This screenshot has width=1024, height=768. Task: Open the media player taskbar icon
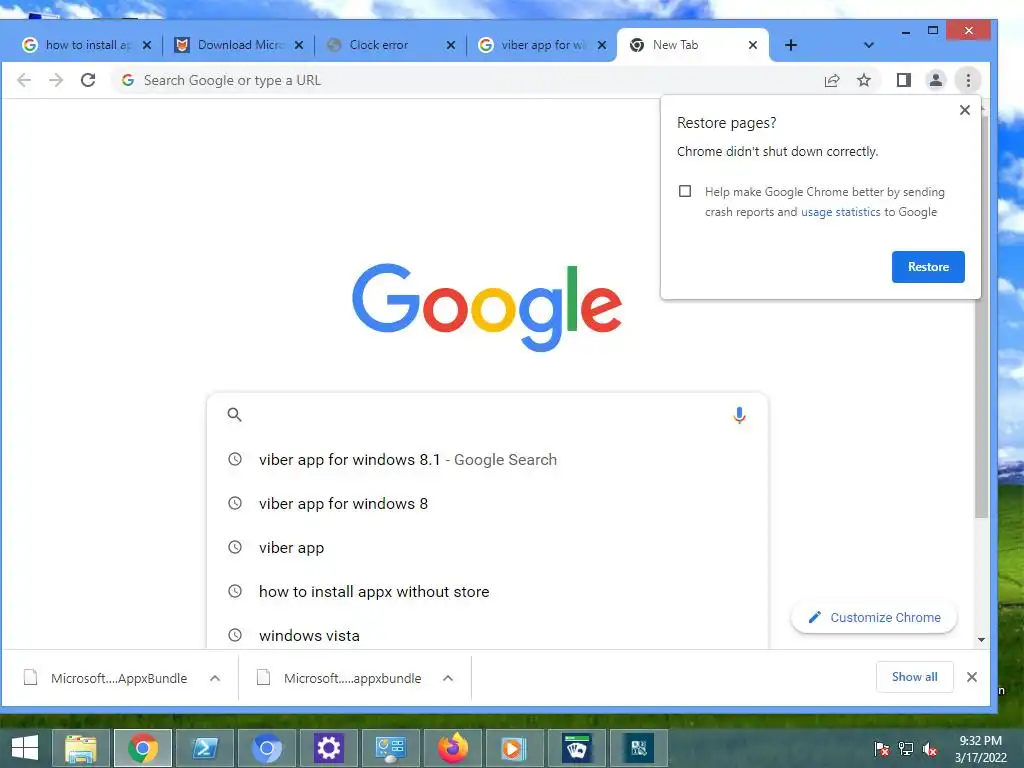(513, 748)
